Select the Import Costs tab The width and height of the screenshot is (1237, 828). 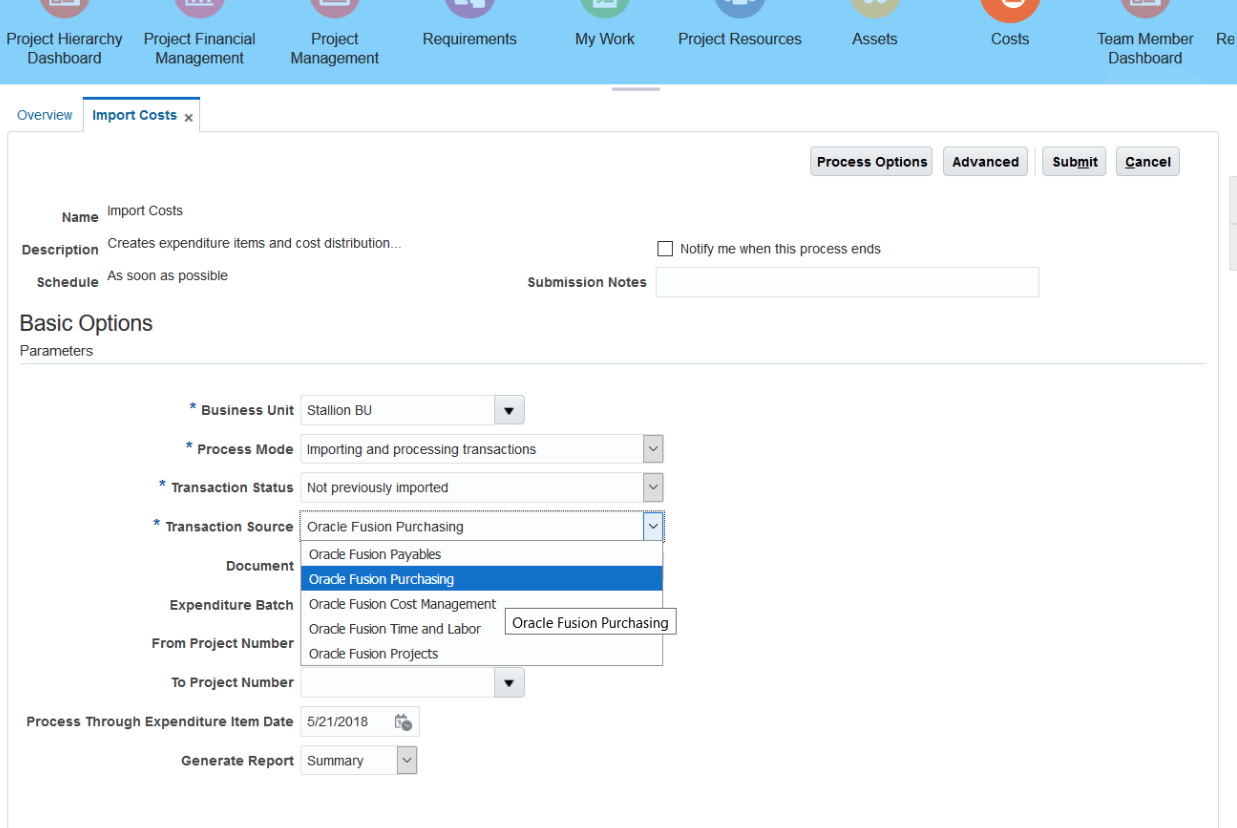(x=134, y=115)
